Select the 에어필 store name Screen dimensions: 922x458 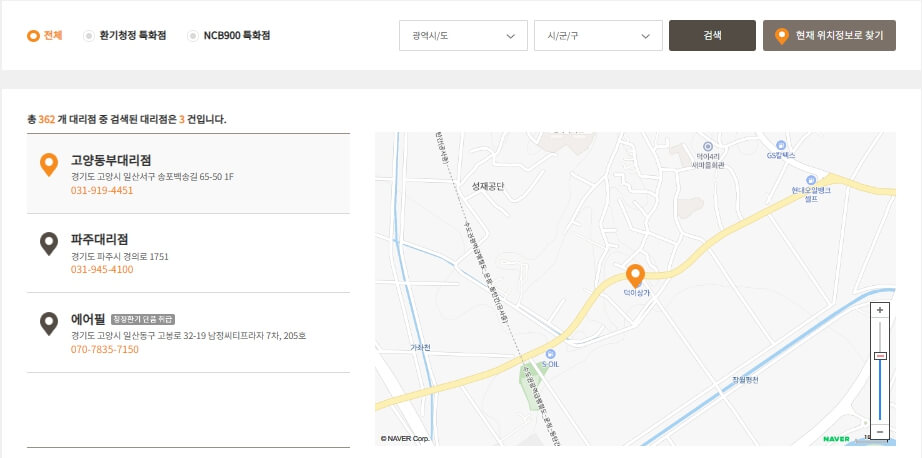point(88,319)
